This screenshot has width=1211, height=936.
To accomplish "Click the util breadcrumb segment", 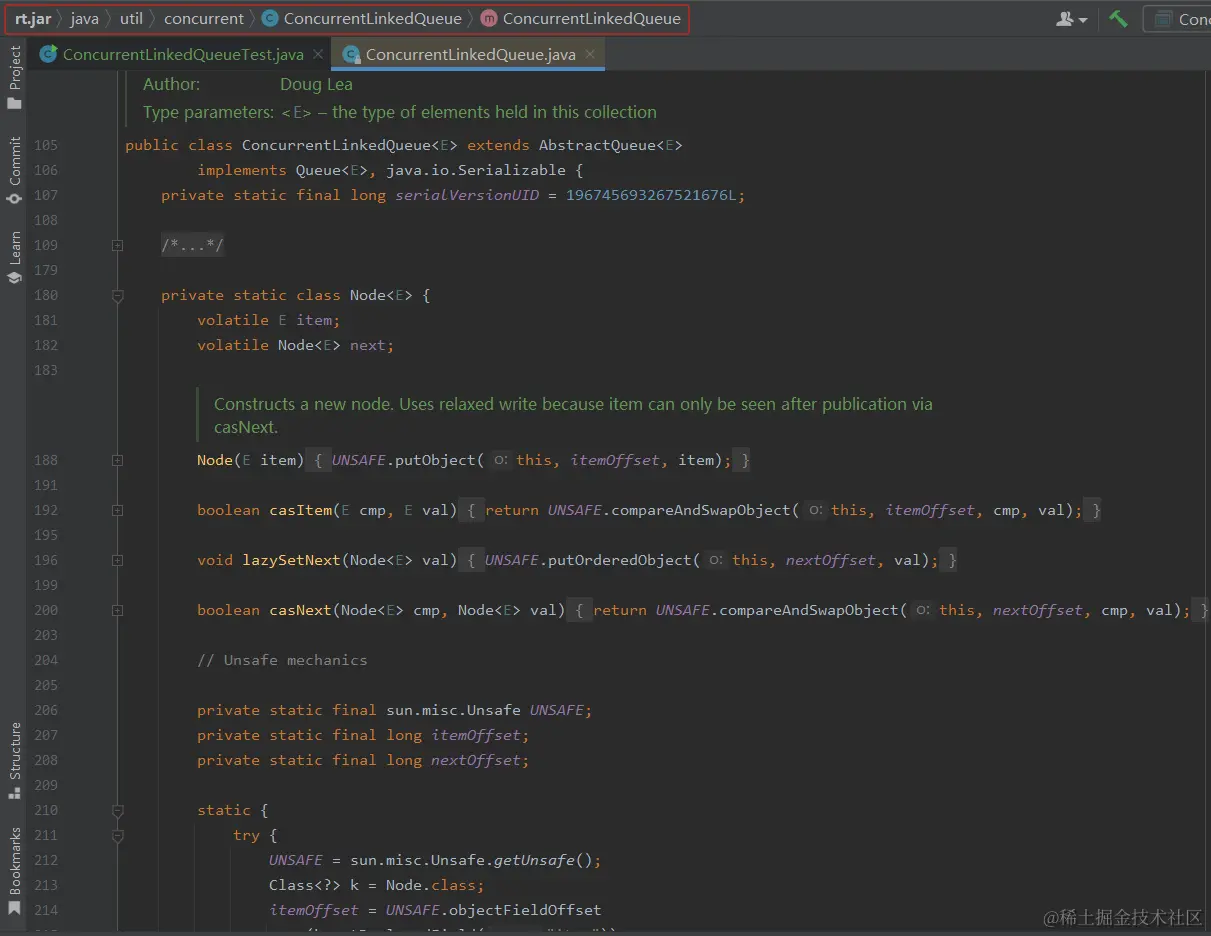I will [x=131, y=18].
